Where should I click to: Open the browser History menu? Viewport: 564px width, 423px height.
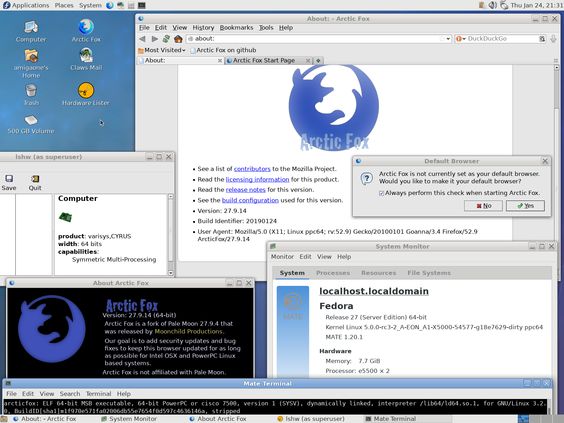tap(203, 28)
